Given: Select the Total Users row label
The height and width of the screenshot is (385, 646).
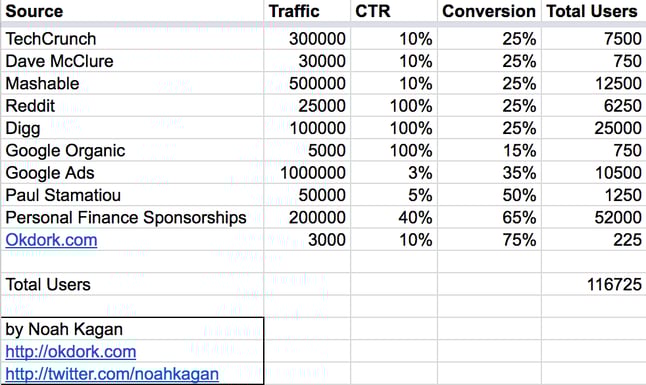Looking at the screenshot, I should tap(132, 284).
